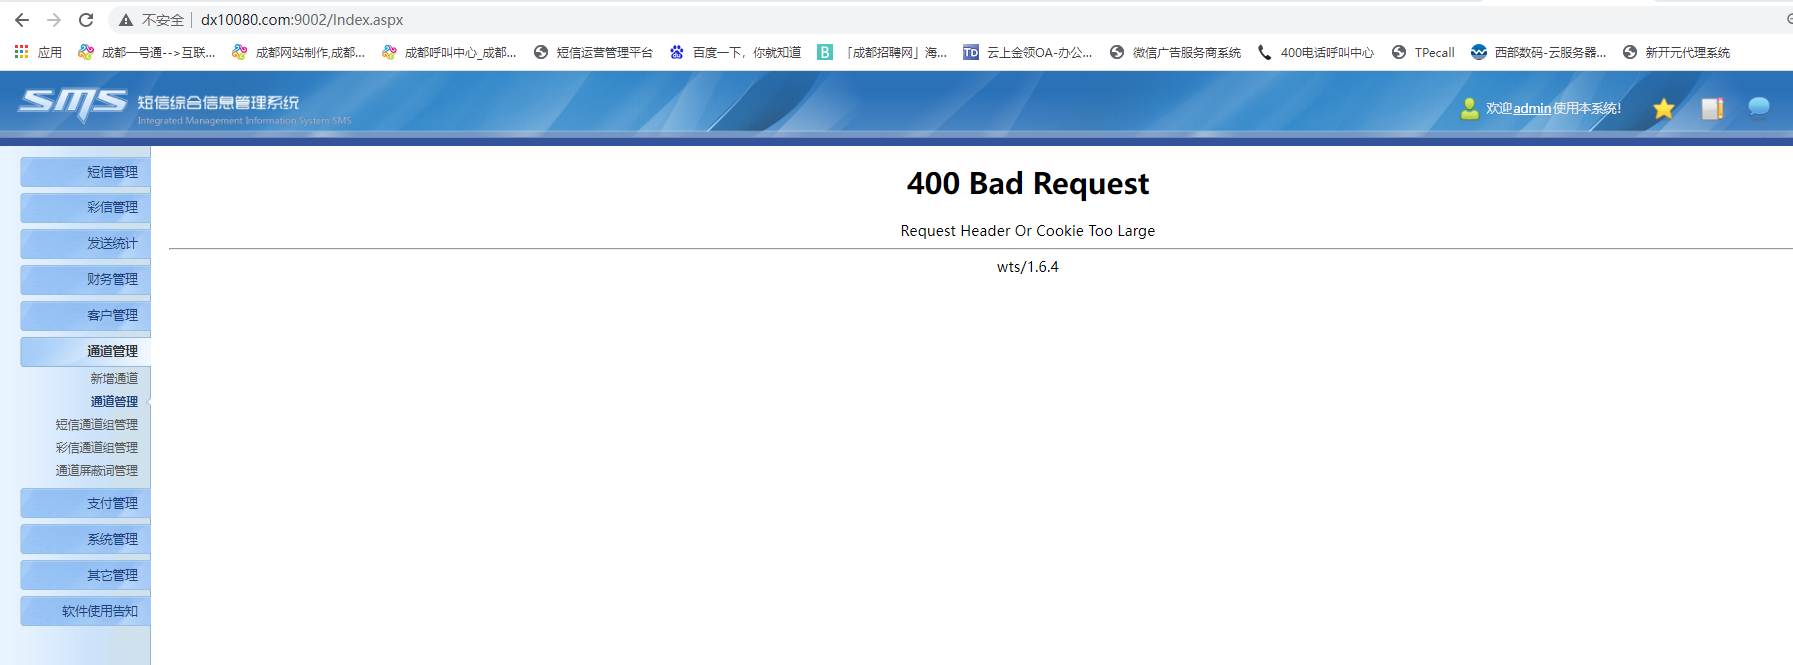
Task: Reload the page with the refresh icon
Action: [86, 20]
